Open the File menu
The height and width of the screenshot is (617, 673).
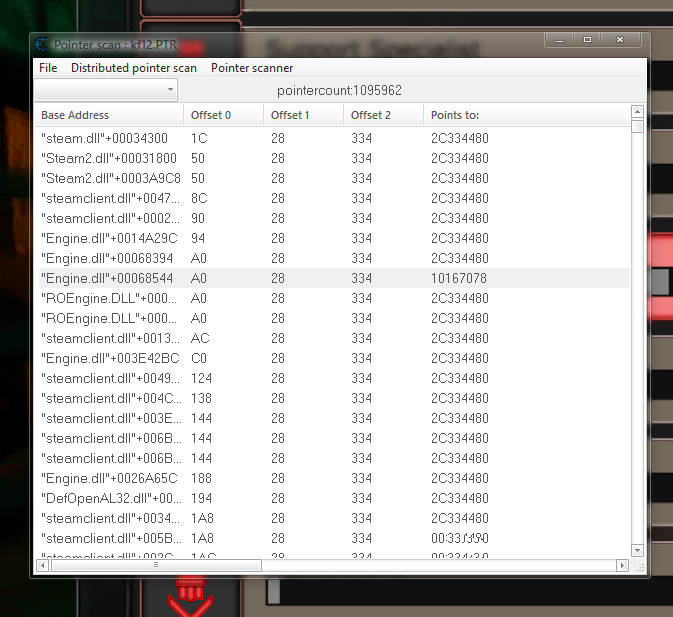[x=48, y=68]
